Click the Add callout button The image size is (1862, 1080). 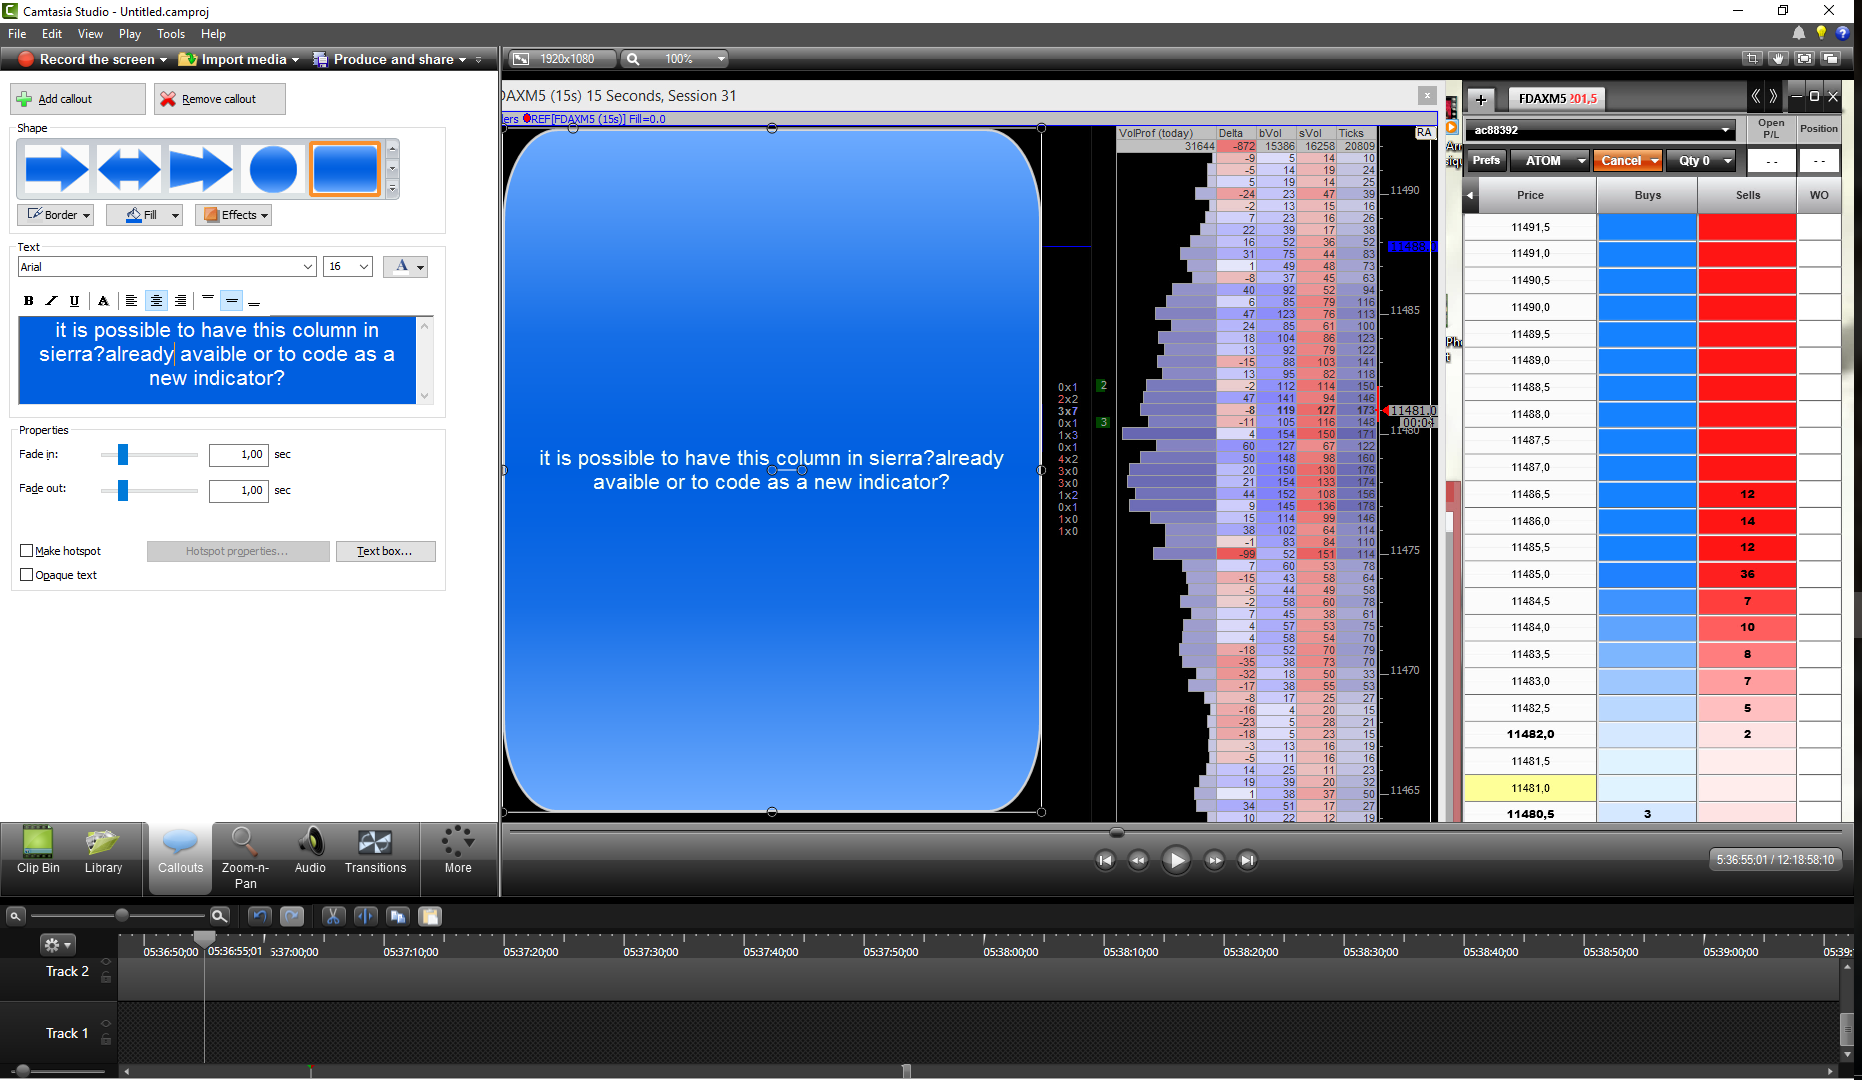click(78, 99)
